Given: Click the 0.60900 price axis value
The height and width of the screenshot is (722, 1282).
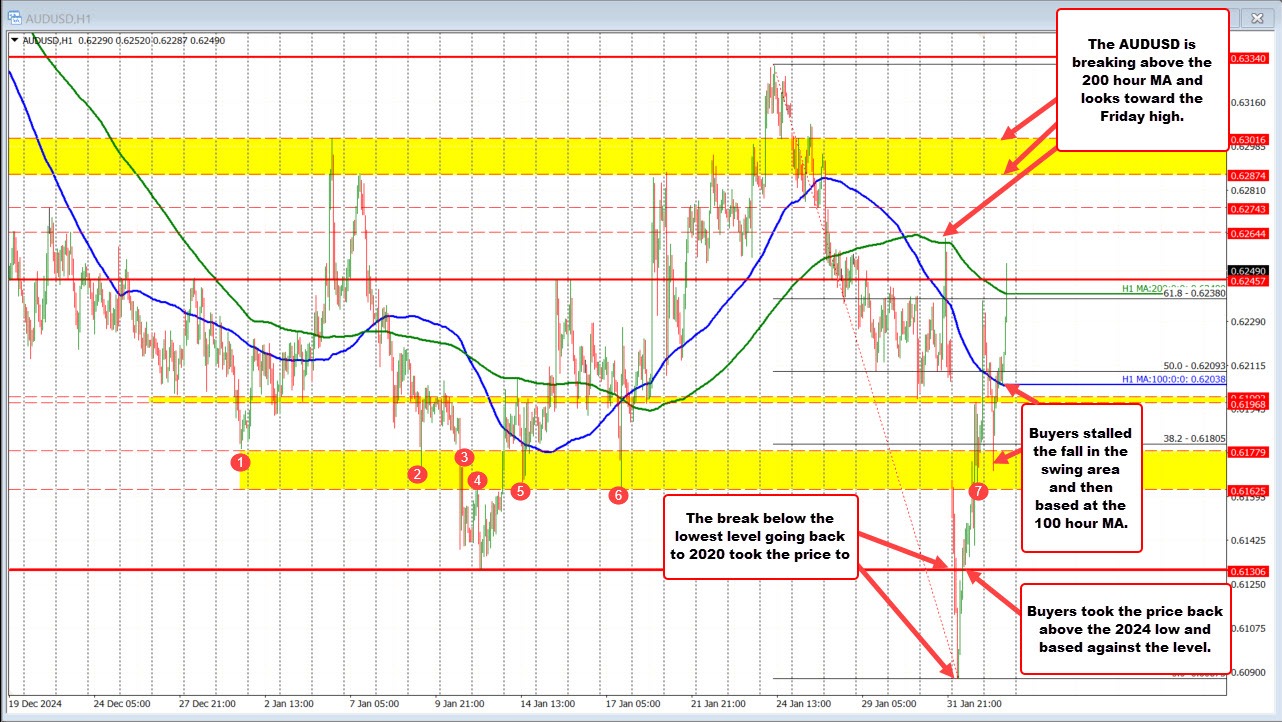Looking at the screenshot, I should click(x=1249, y=672).
